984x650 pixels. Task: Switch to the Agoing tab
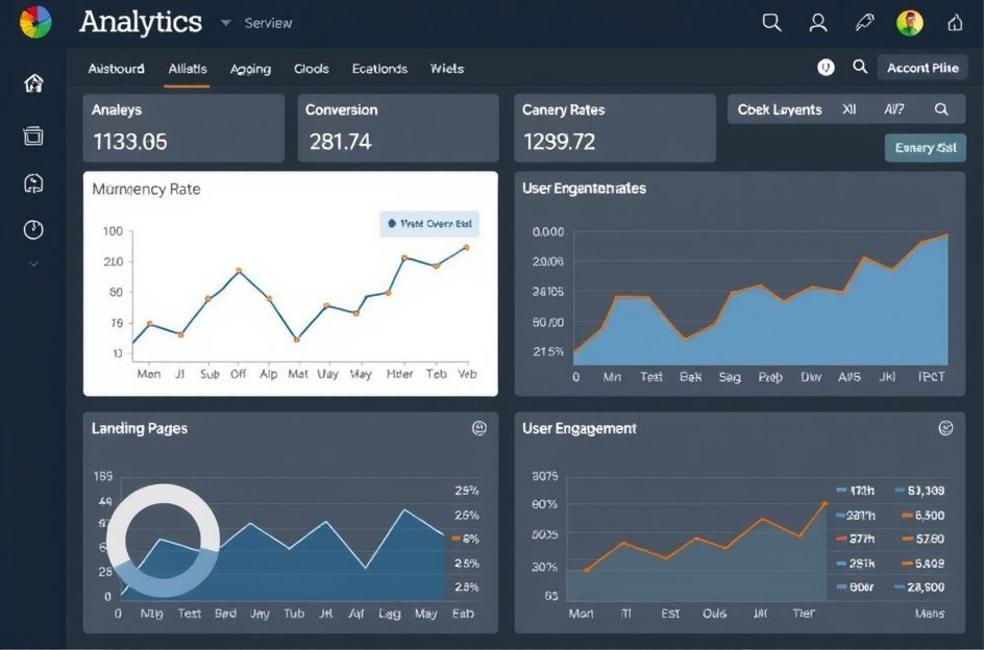point(250,69)
